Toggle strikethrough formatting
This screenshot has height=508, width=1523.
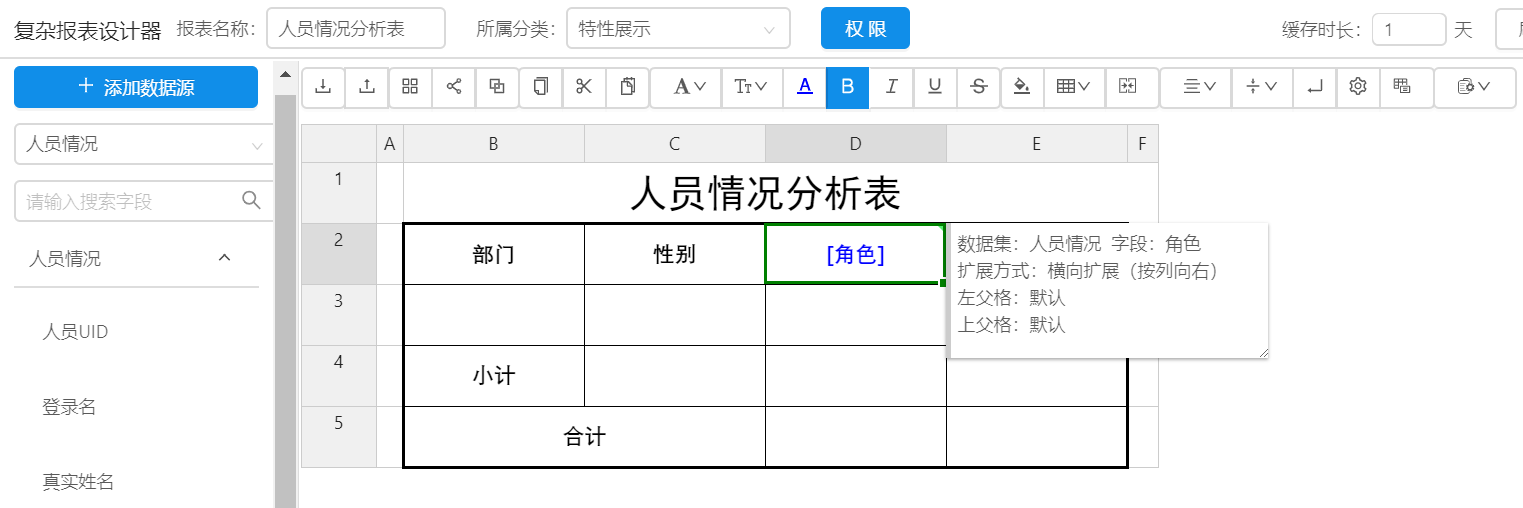pos(978,87)
